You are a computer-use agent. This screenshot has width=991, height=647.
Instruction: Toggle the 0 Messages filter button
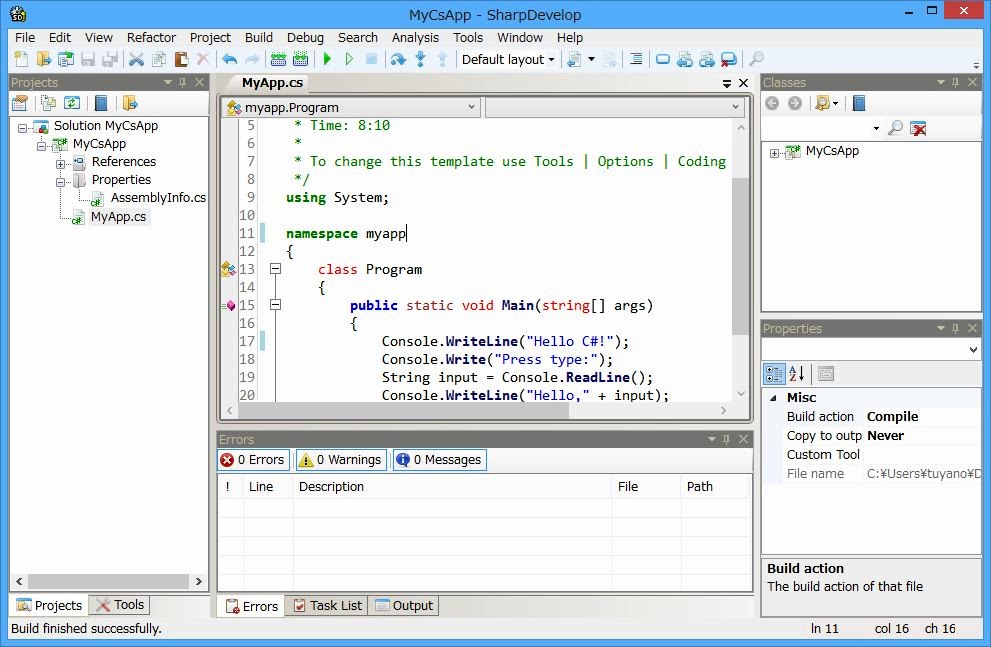[x=439, y=460]
